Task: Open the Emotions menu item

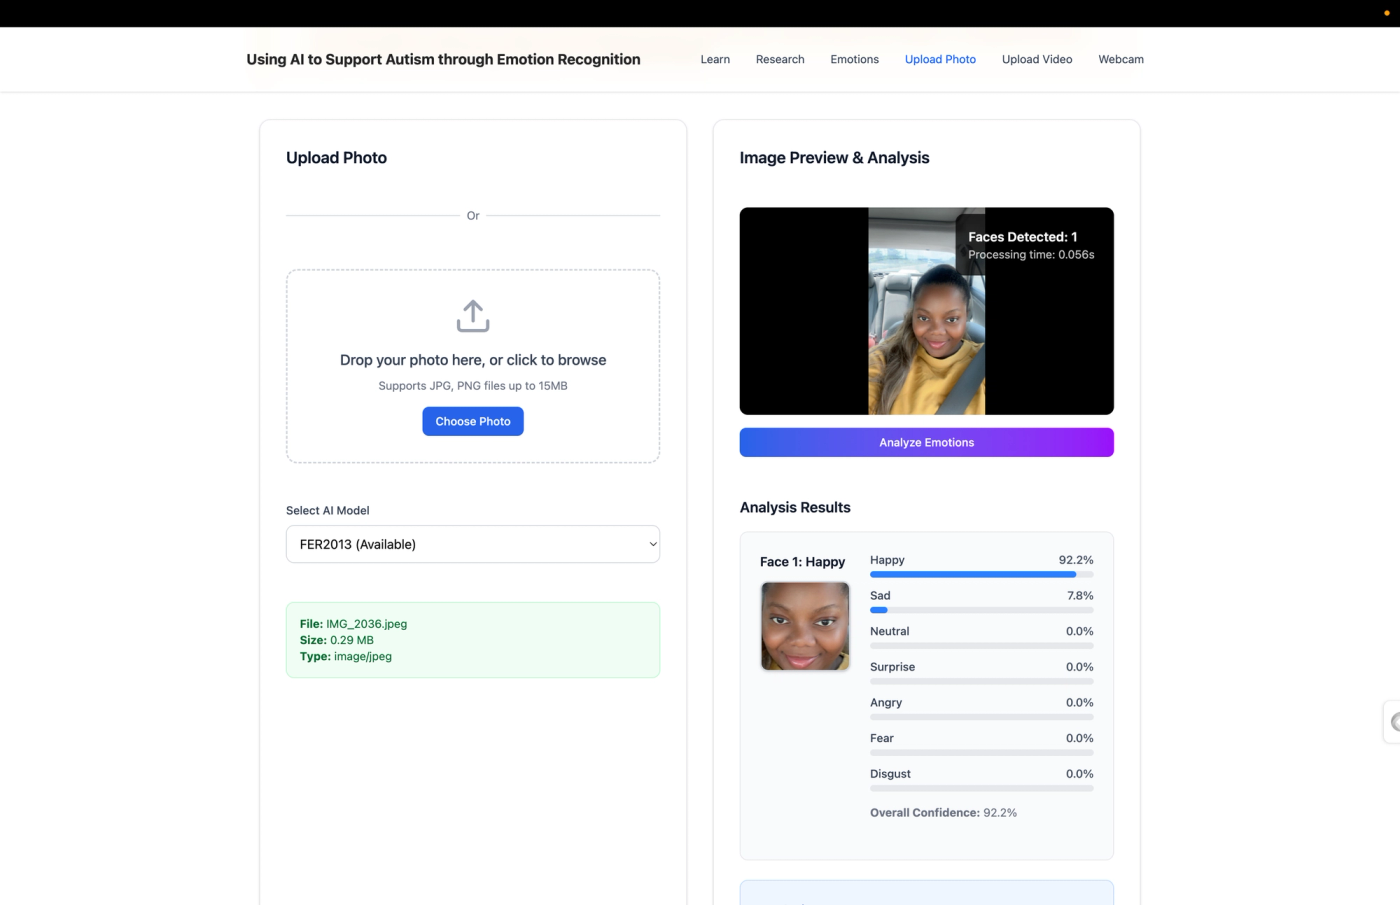Action: (854, 59)
